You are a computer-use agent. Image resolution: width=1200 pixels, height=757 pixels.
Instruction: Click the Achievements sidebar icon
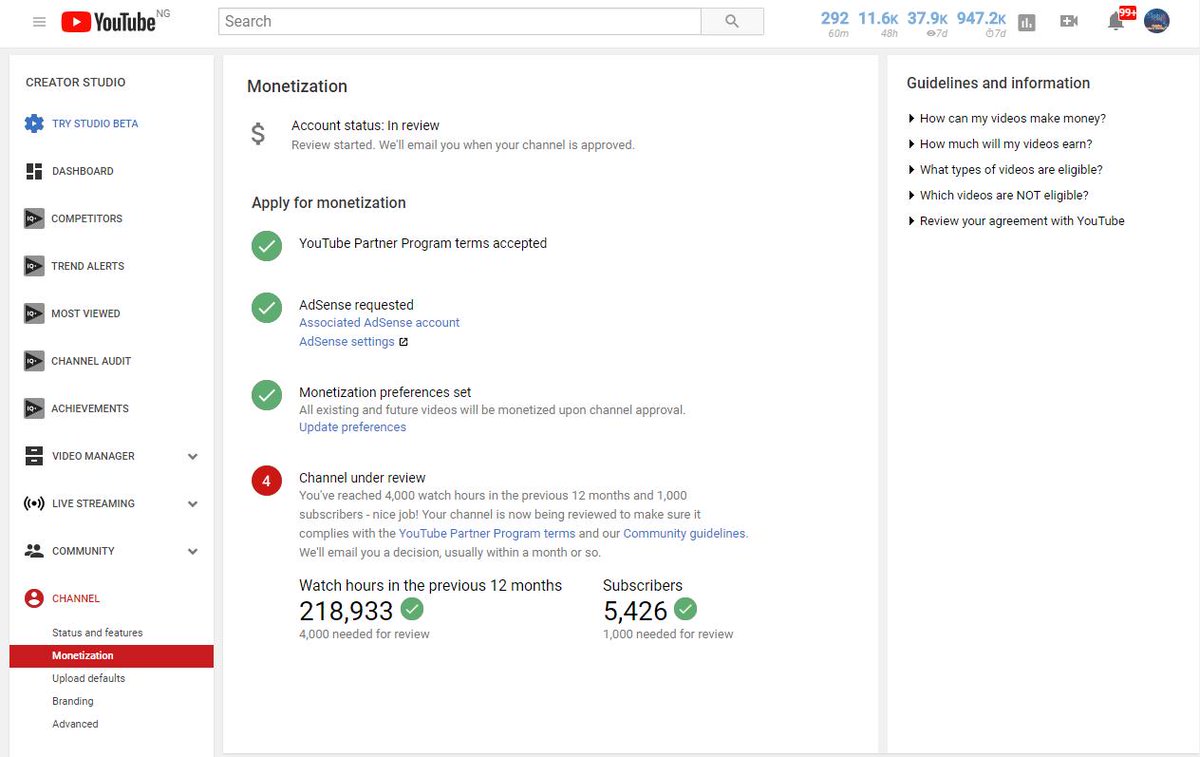coord(34,409)
